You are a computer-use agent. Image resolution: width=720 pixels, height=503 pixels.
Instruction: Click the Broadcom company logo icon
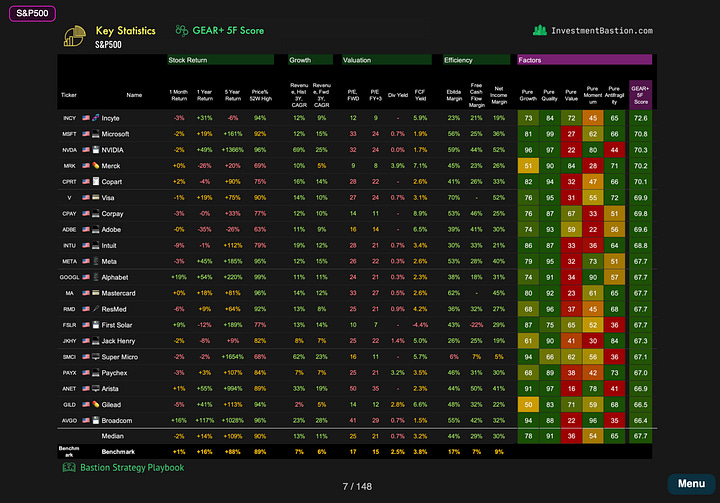[96, 420]
